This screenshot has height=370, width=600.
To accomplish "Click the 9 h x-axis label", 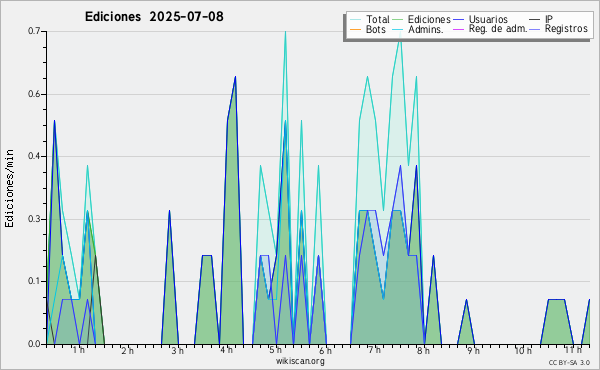I will point(473,350).
